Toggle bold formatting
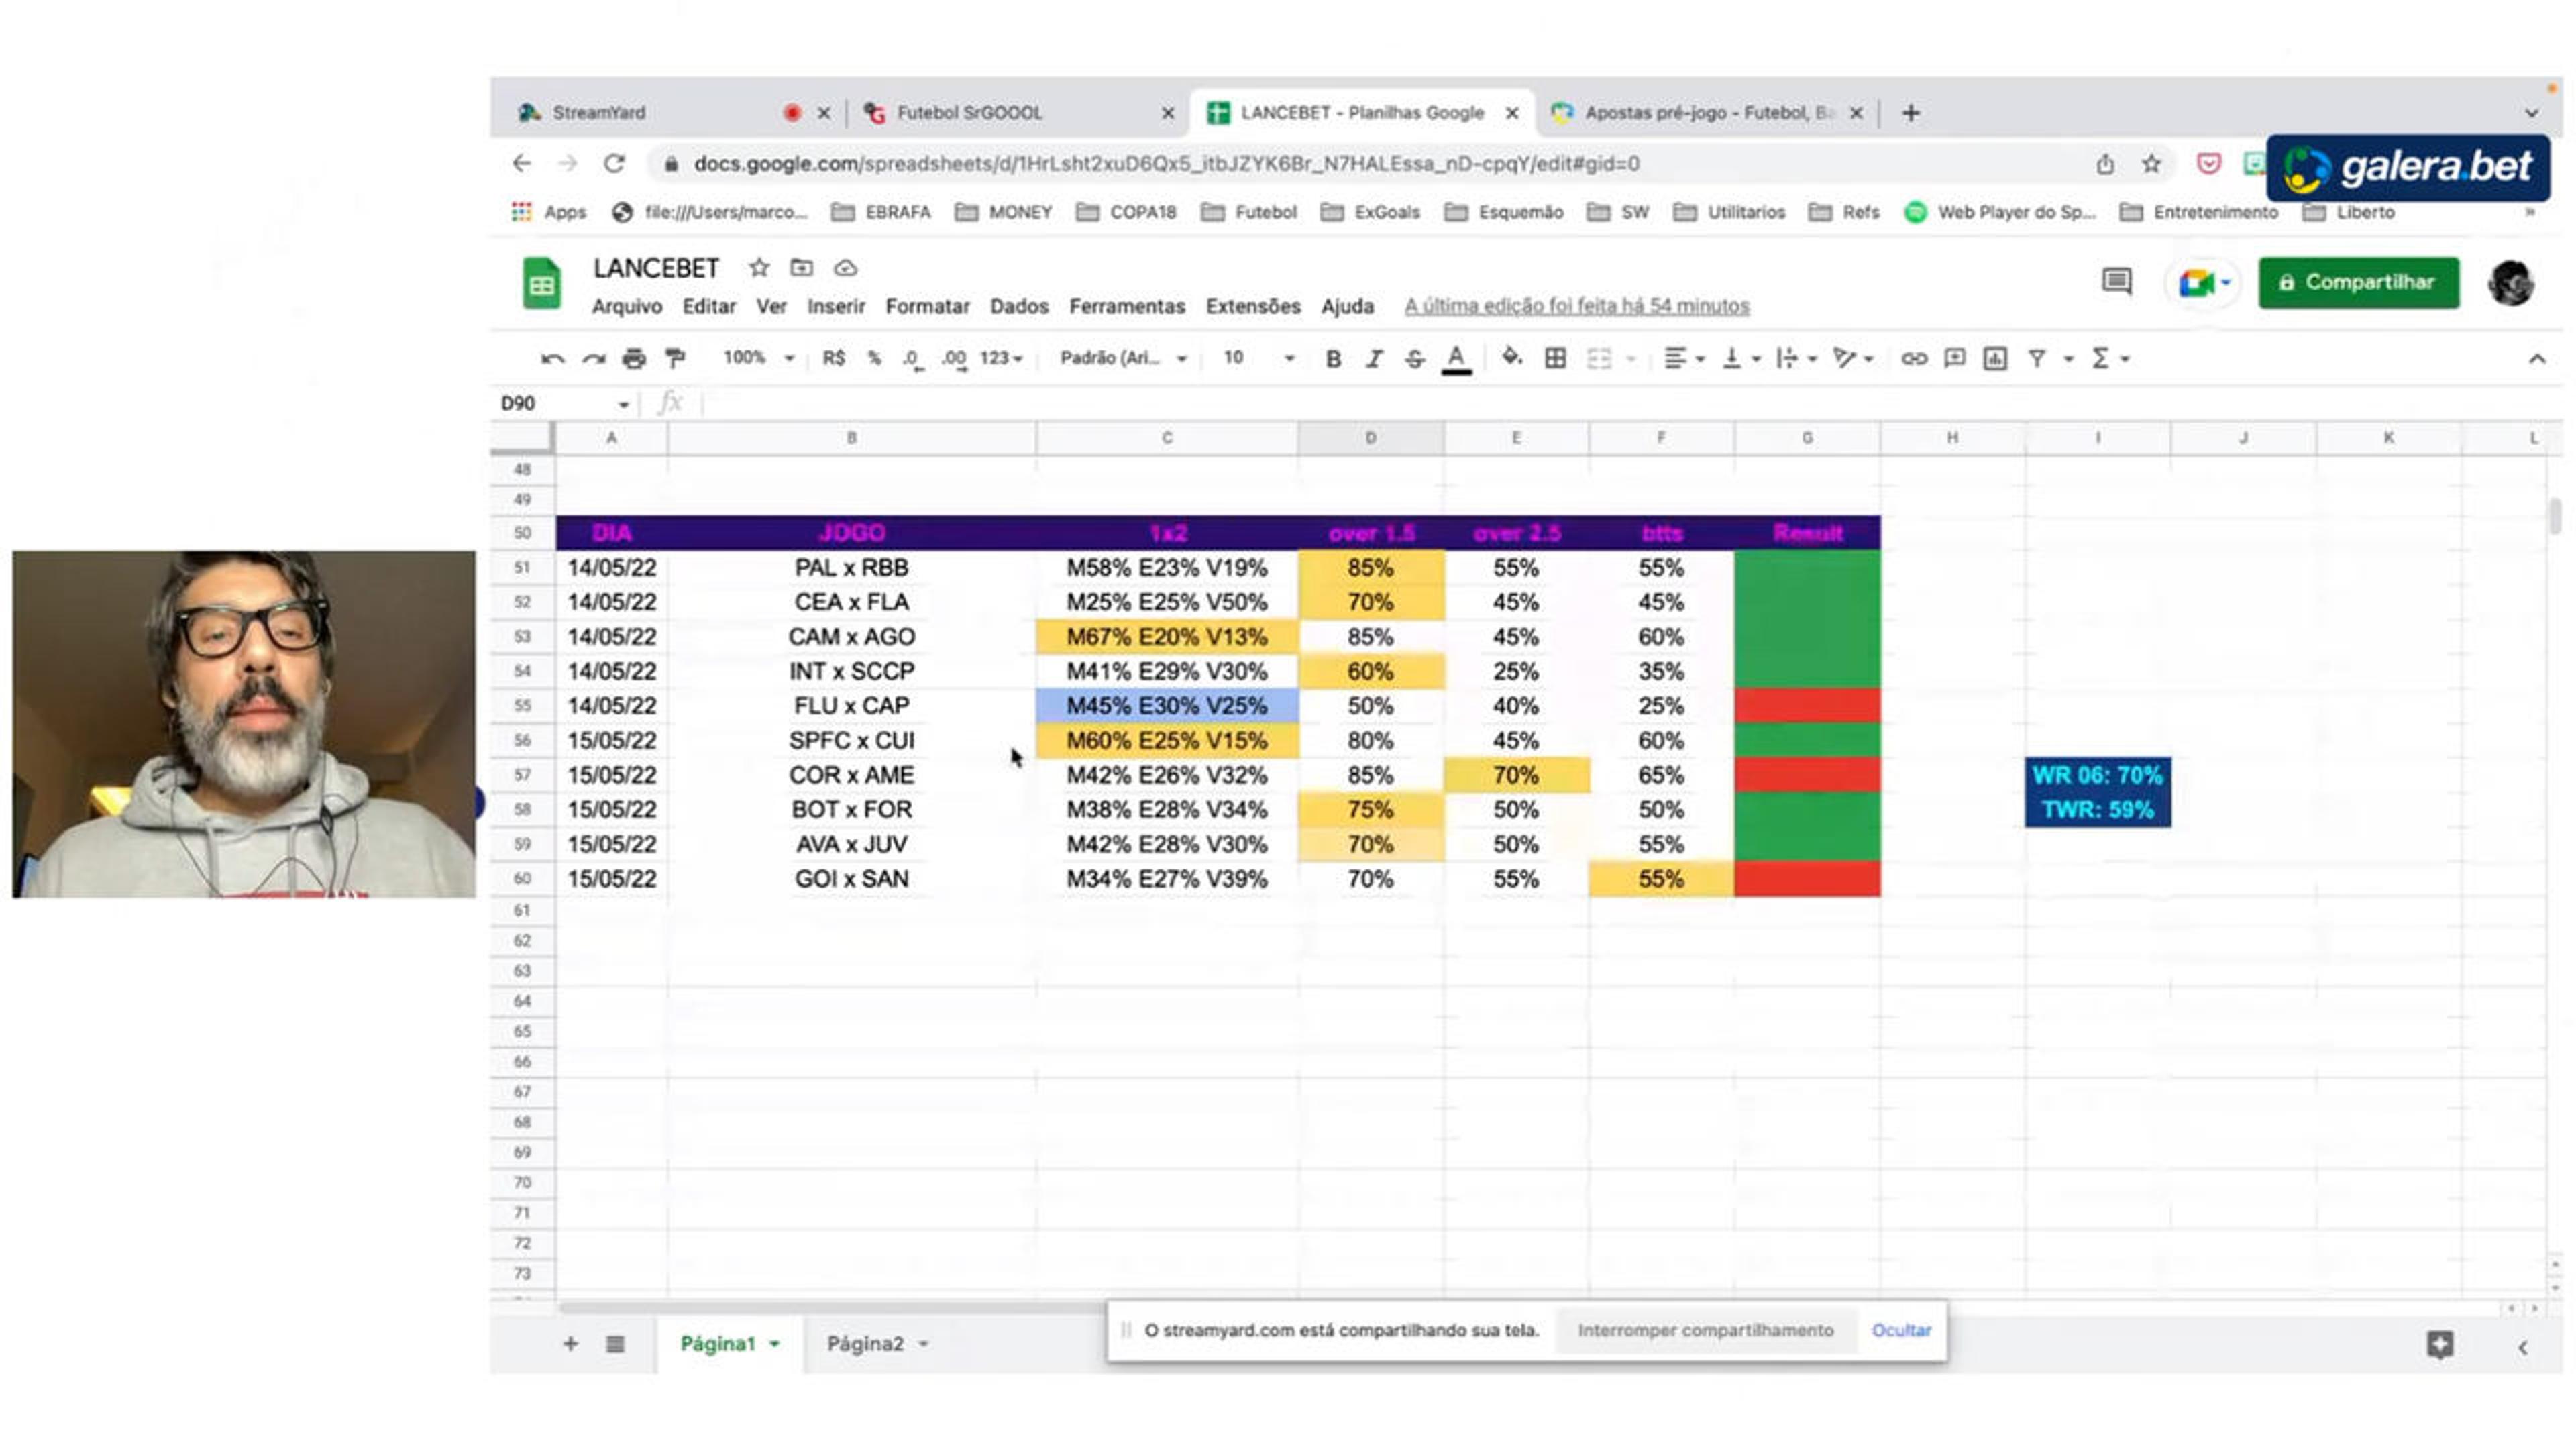 1333,358
